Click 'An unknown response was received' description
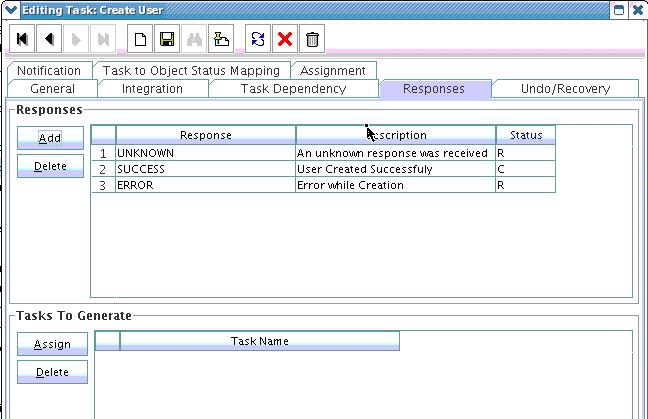 click(395, 153)
